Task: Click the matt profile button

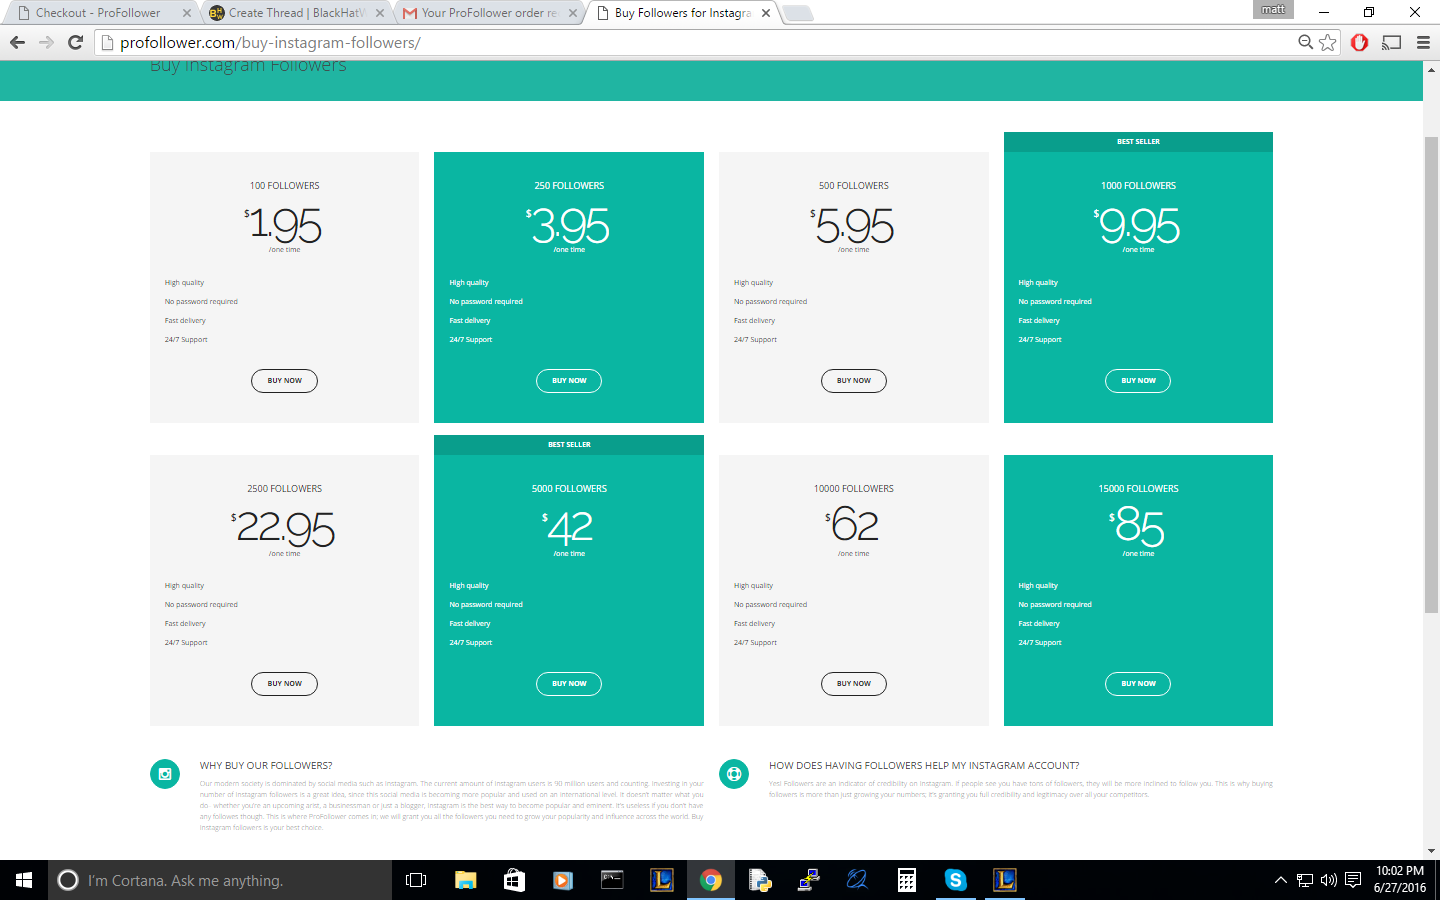Action: coord(1273,9)
